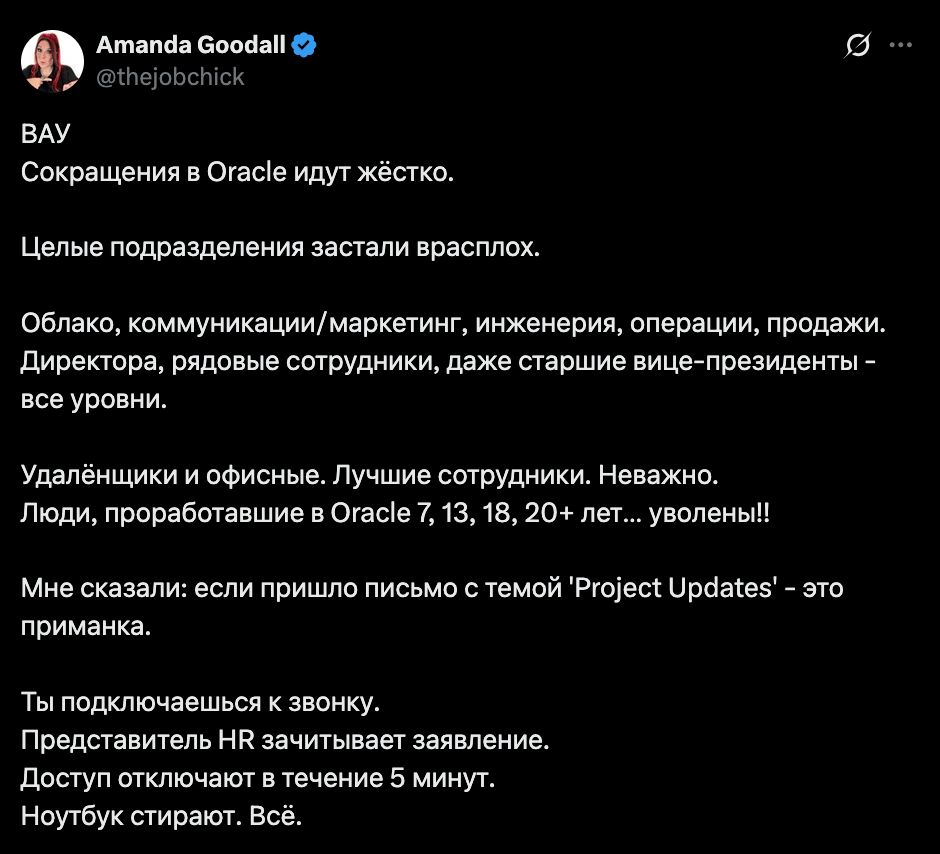Open the Grok slashed-circle icon

point(857,46)
